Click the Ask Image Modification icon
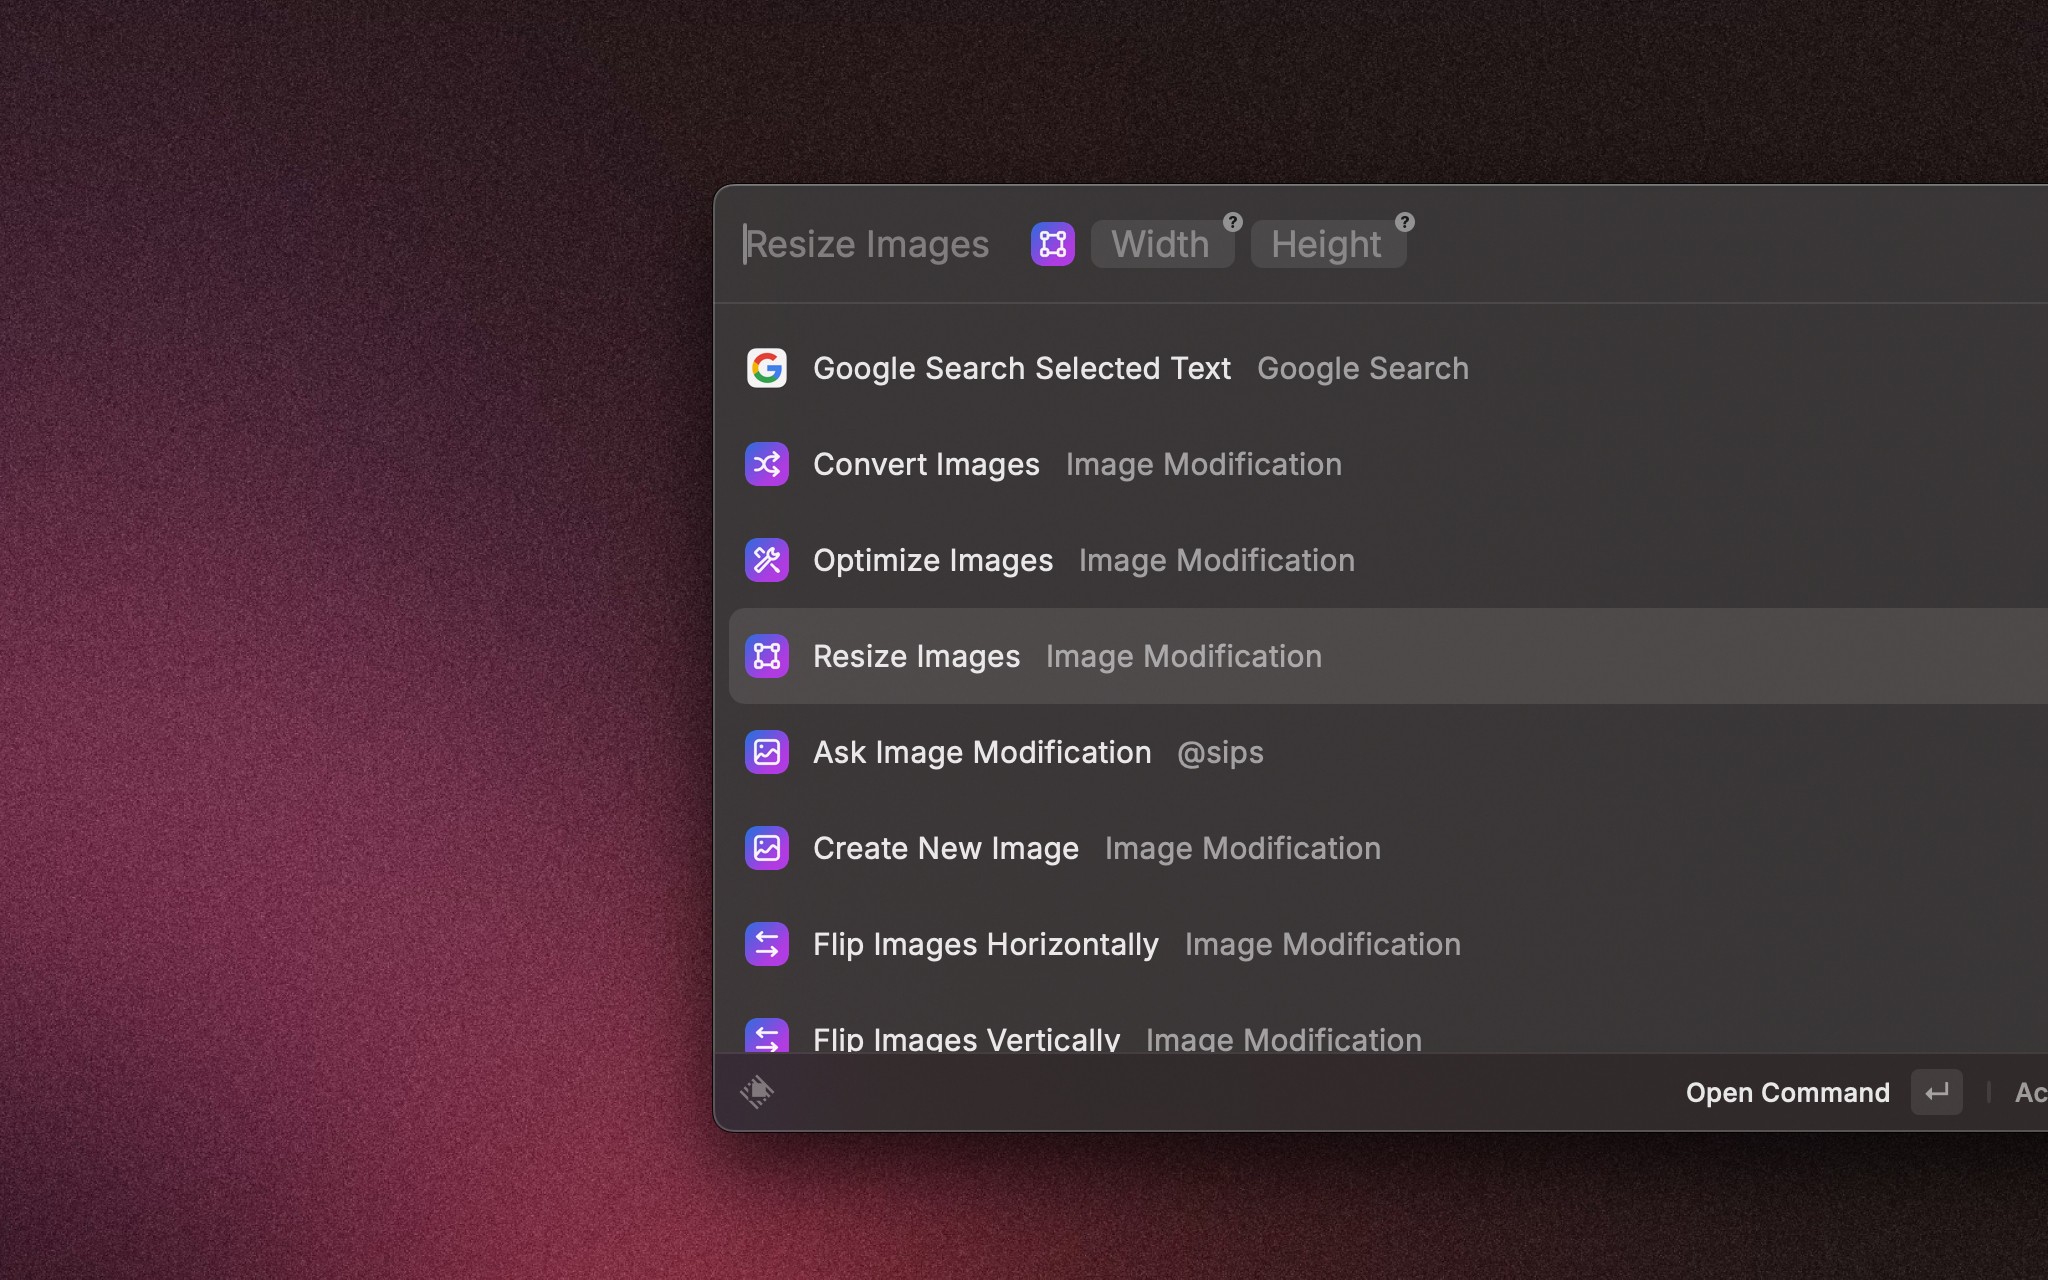The height and width of the screenshot is (1280, 2048). coord(767,752)
